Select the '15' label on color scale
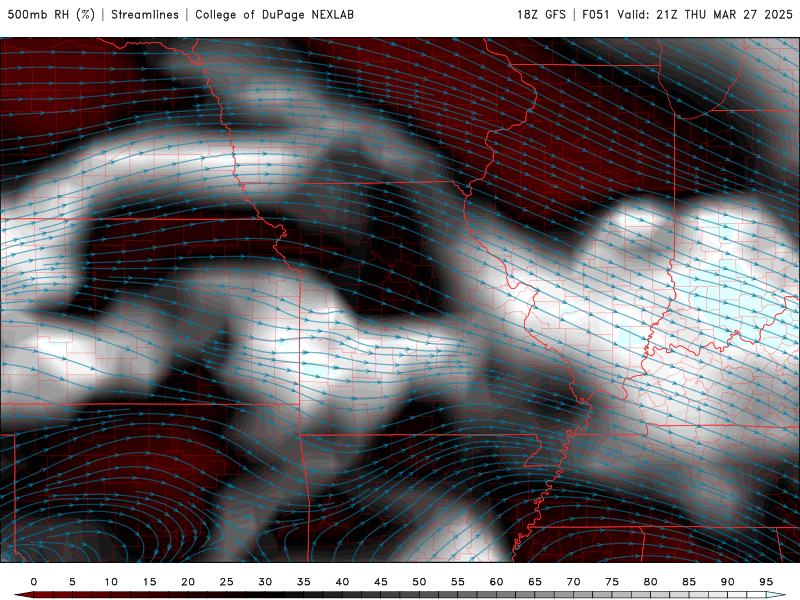Image resolution: width=800 pixels, height=600 pixels. (149, 582)
